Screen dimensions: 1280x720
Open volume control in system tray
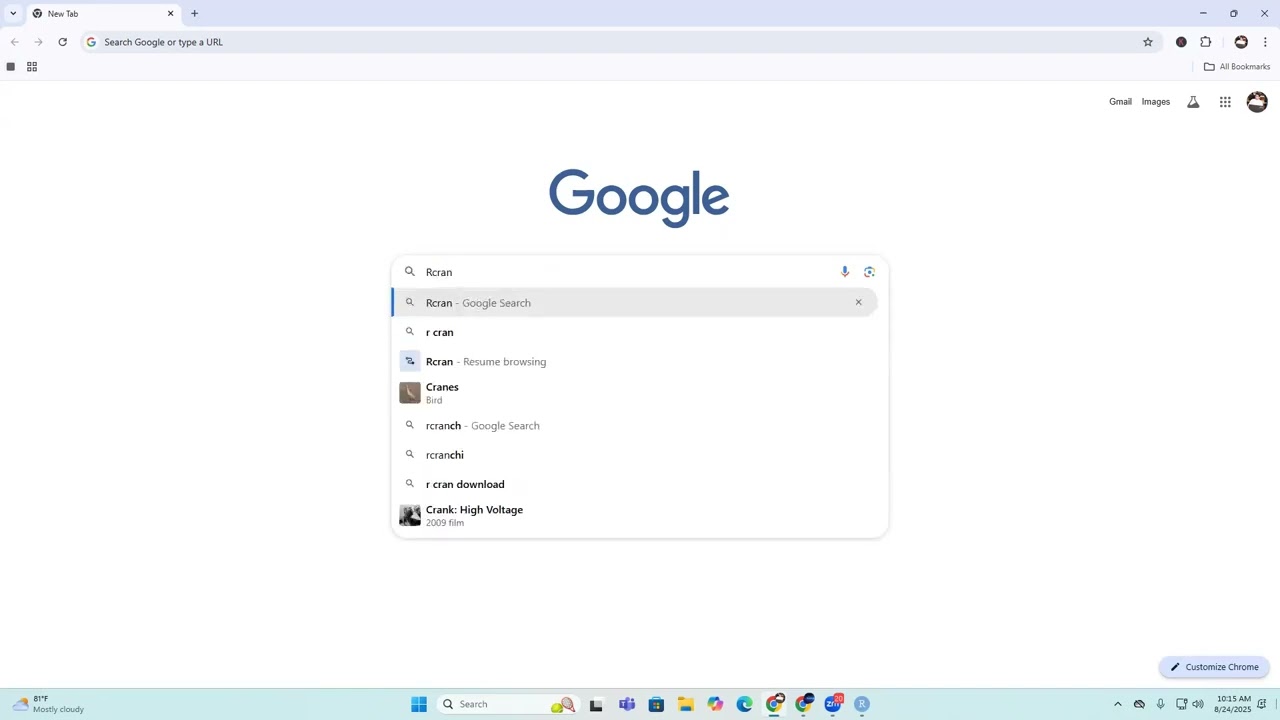click(1198, 704)
